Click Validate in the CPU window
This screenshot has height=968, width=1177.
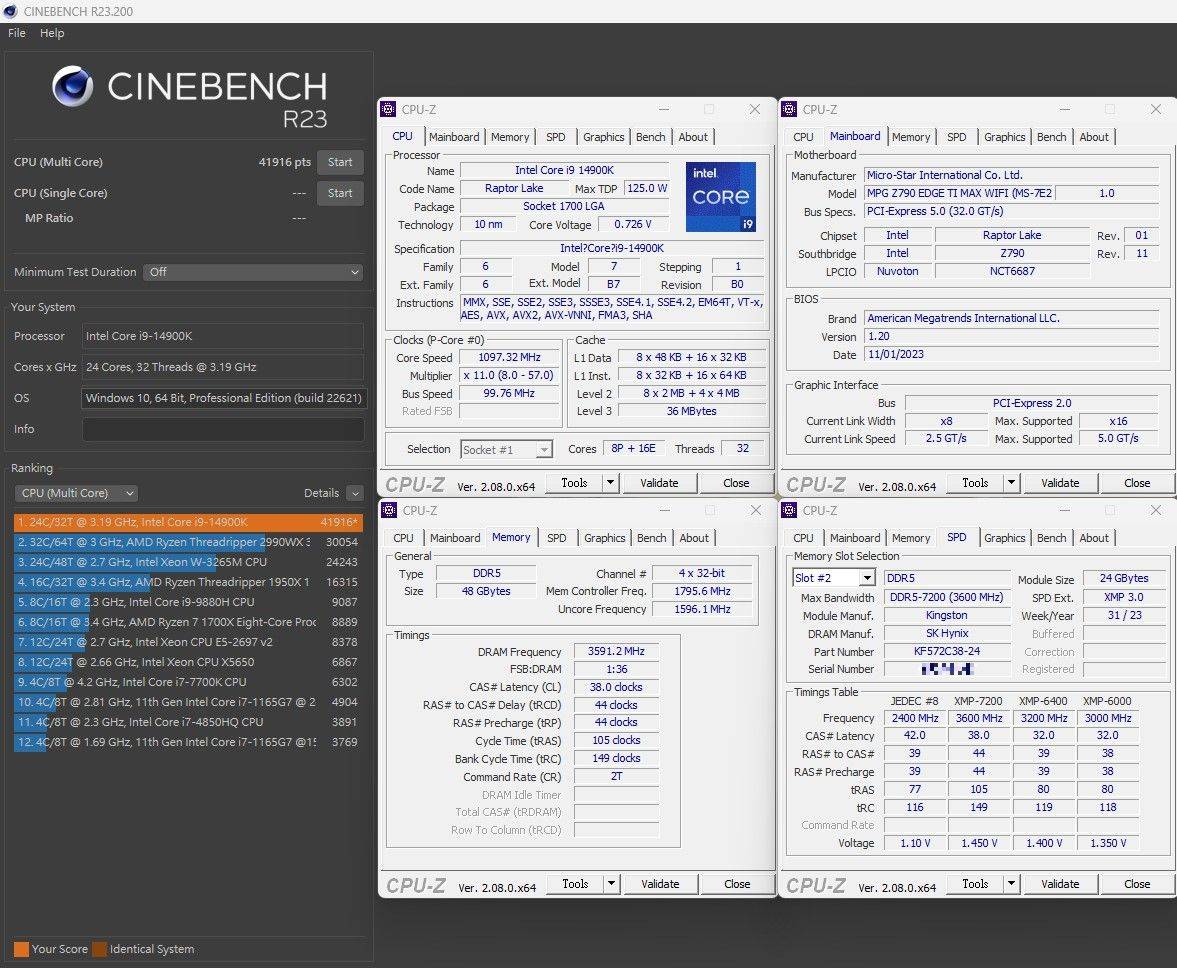659,483
